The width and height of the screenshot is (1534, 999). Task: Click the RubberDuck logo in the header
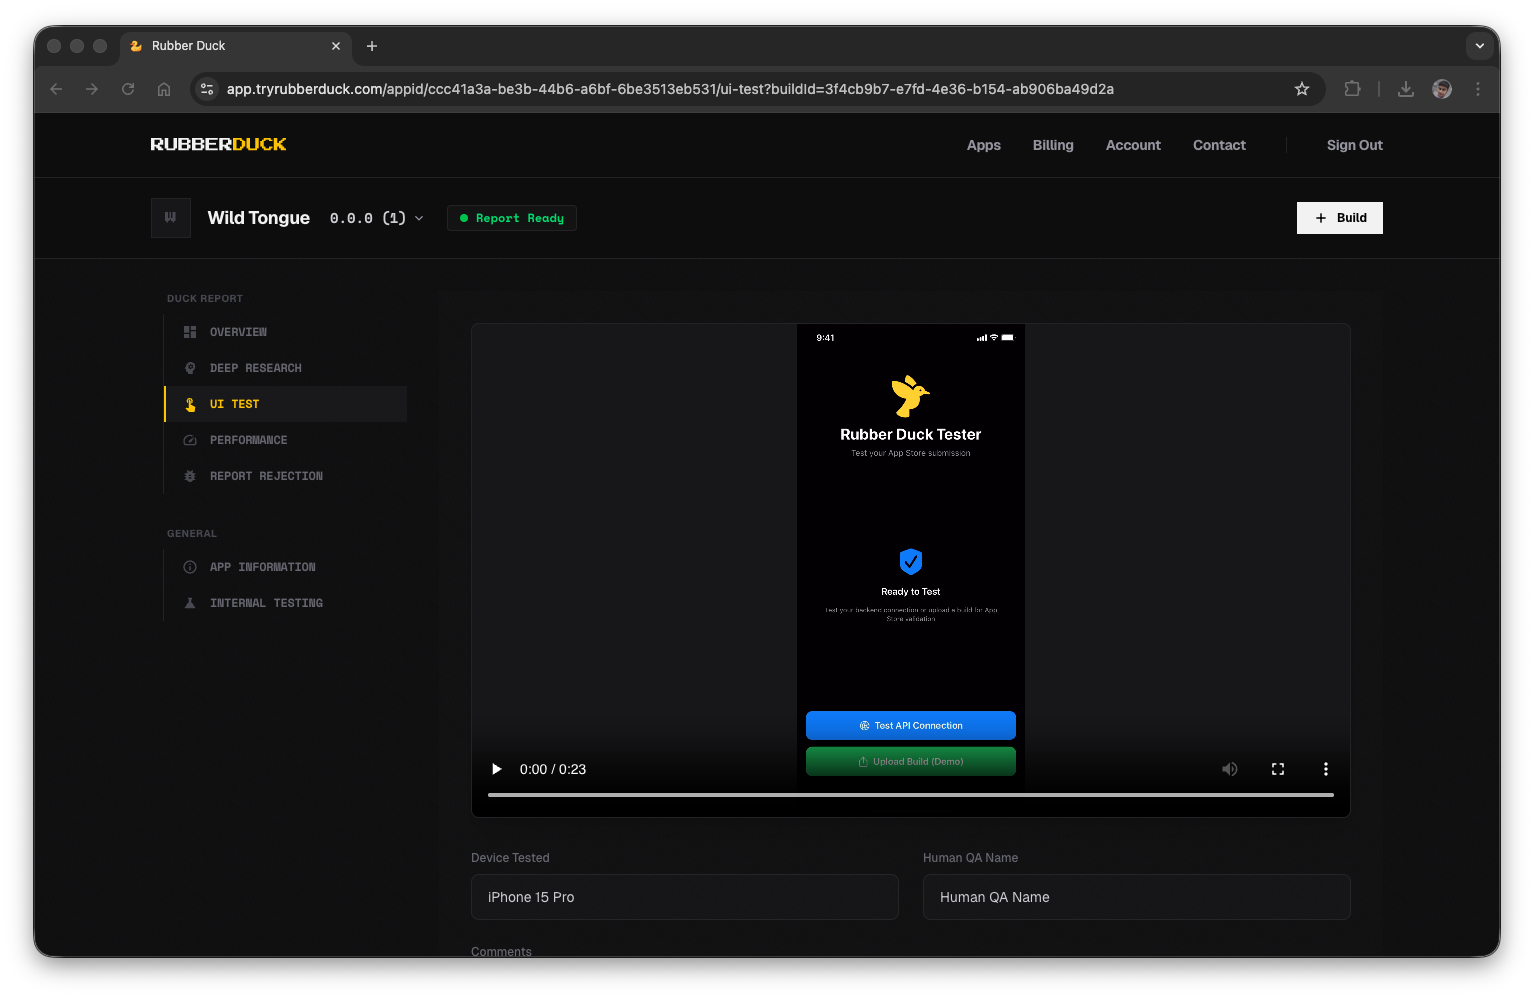(x=217, y=144)
